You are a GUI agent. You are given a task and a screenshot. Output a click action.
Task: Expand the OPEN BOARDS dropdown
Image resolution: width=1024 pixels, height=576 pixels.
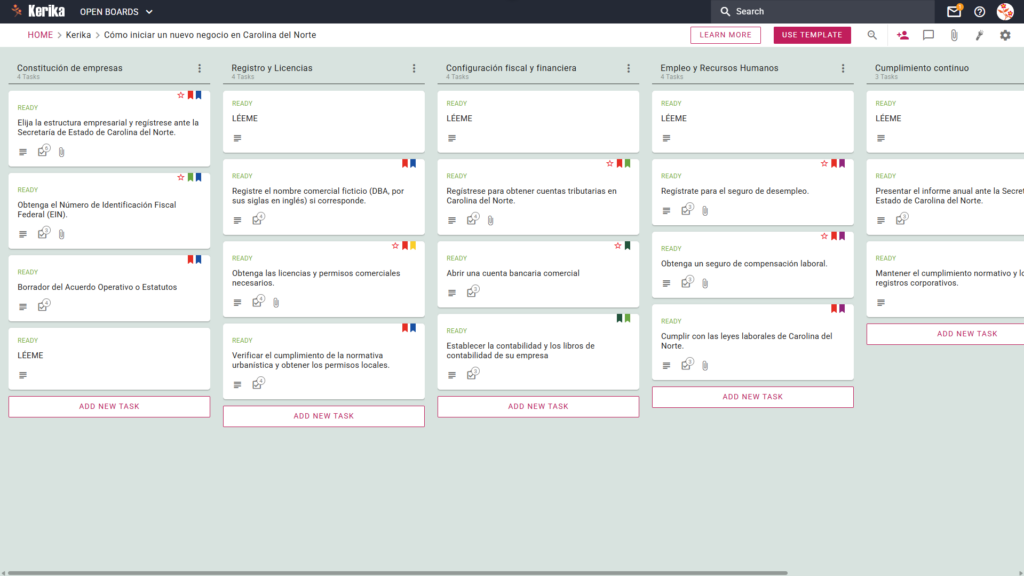[x=116, y=12]
